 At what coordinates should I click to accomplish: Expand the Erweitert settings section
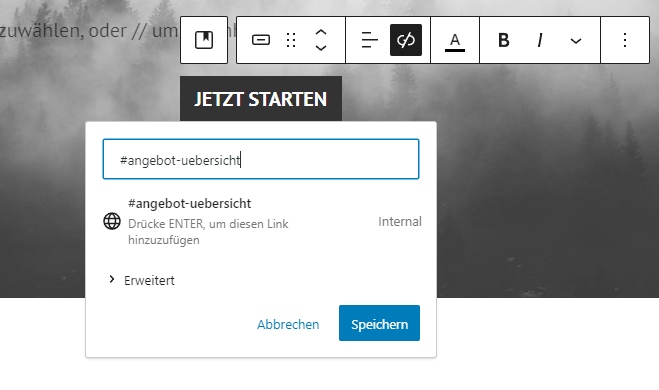click(x=142, y=280)
